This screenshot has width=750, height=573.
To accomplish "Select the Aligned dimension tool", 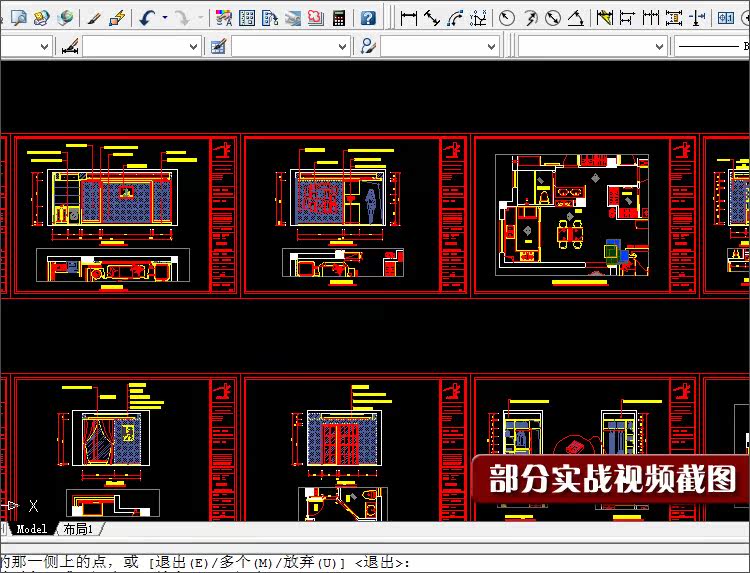I will (432, 18).
